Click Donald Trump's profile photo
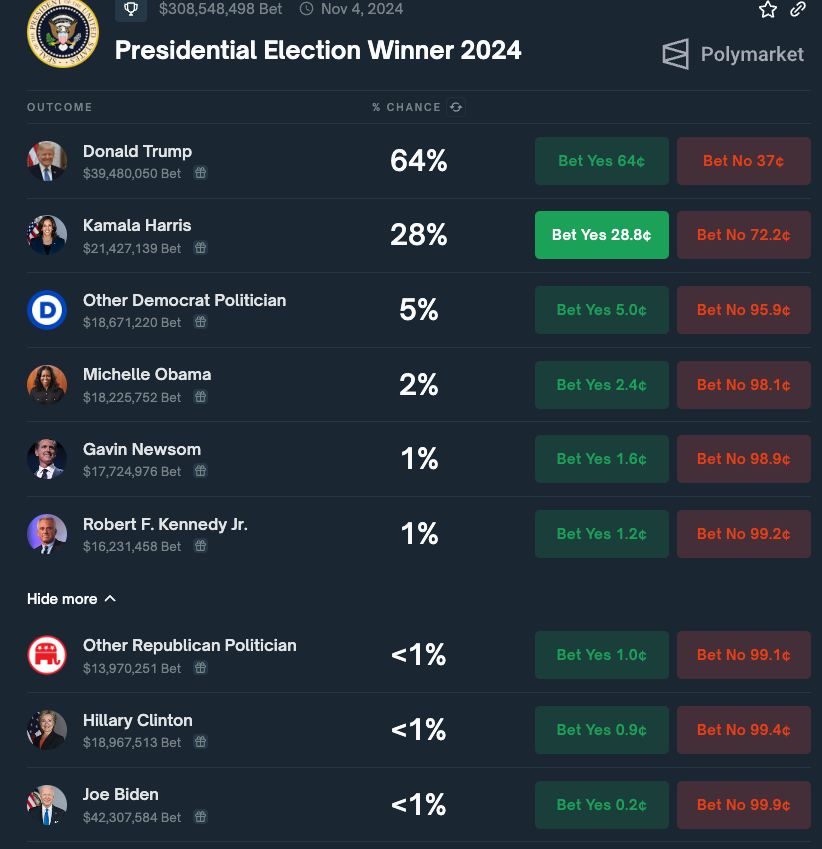Image resolution: width=822 pixels, height=849 pixels. coord(47,161)
